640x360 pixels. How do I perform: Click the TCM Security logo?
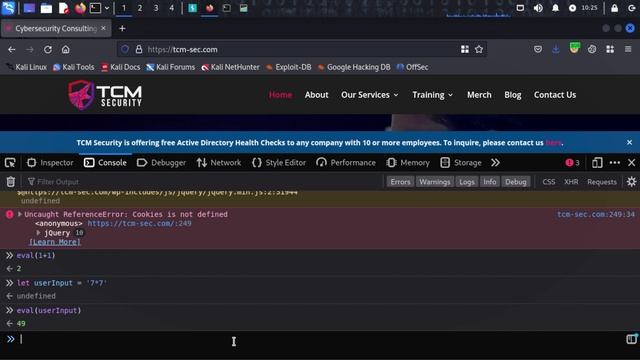[105, 95]
